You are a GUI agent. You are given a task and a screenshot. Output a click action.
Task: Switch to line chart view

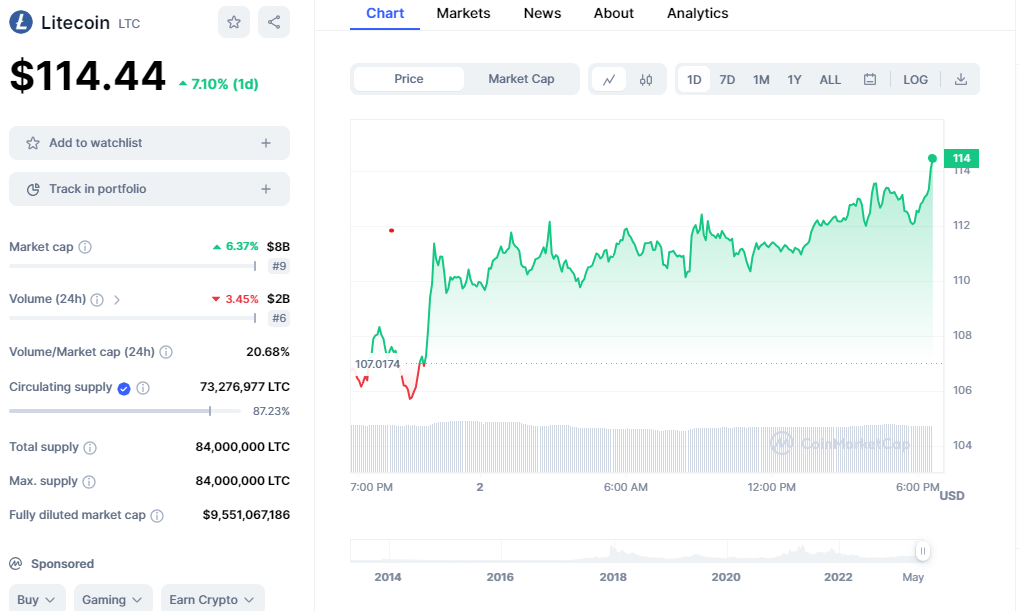[609, 79]
